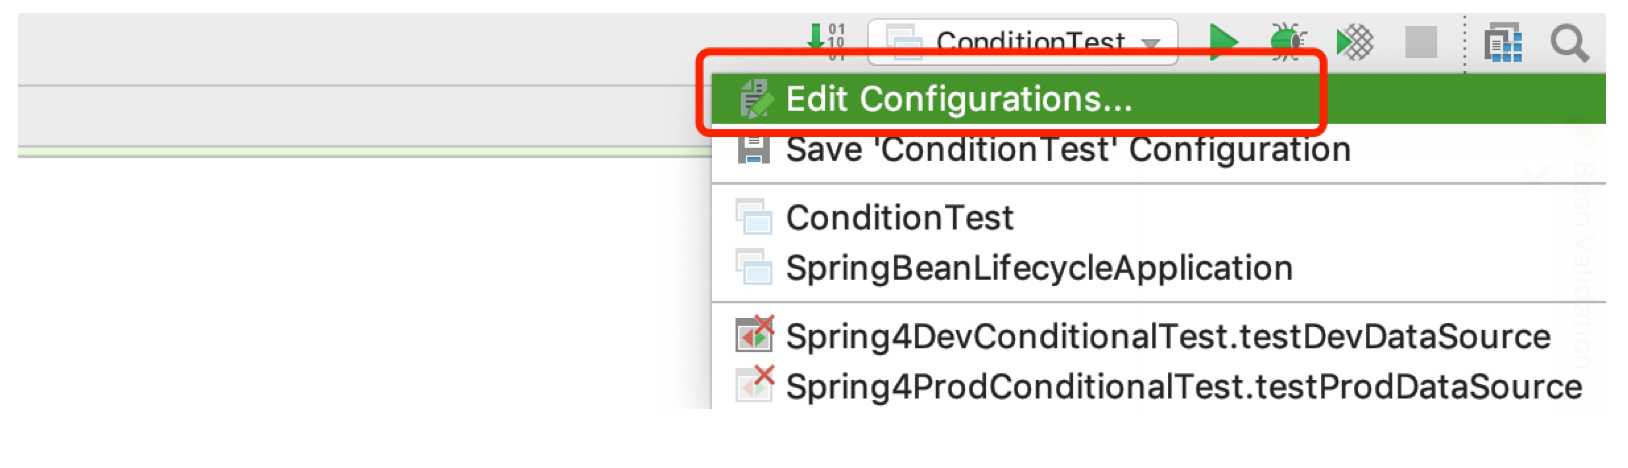Screen dimensions: 1628x468
Task: Click the pencil icon beside Edit Configurations
Action: 755,99
